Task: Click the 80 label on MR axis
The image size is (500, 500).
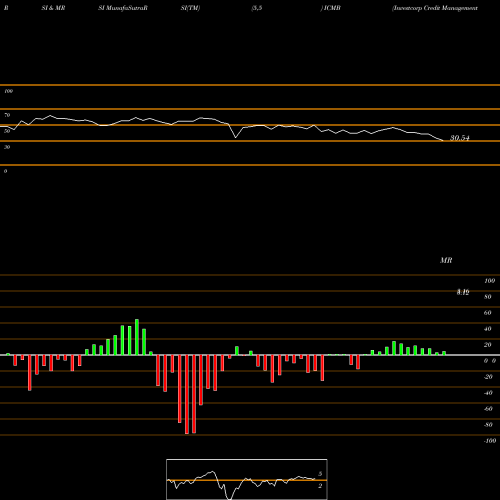Action: pos(488,297)
